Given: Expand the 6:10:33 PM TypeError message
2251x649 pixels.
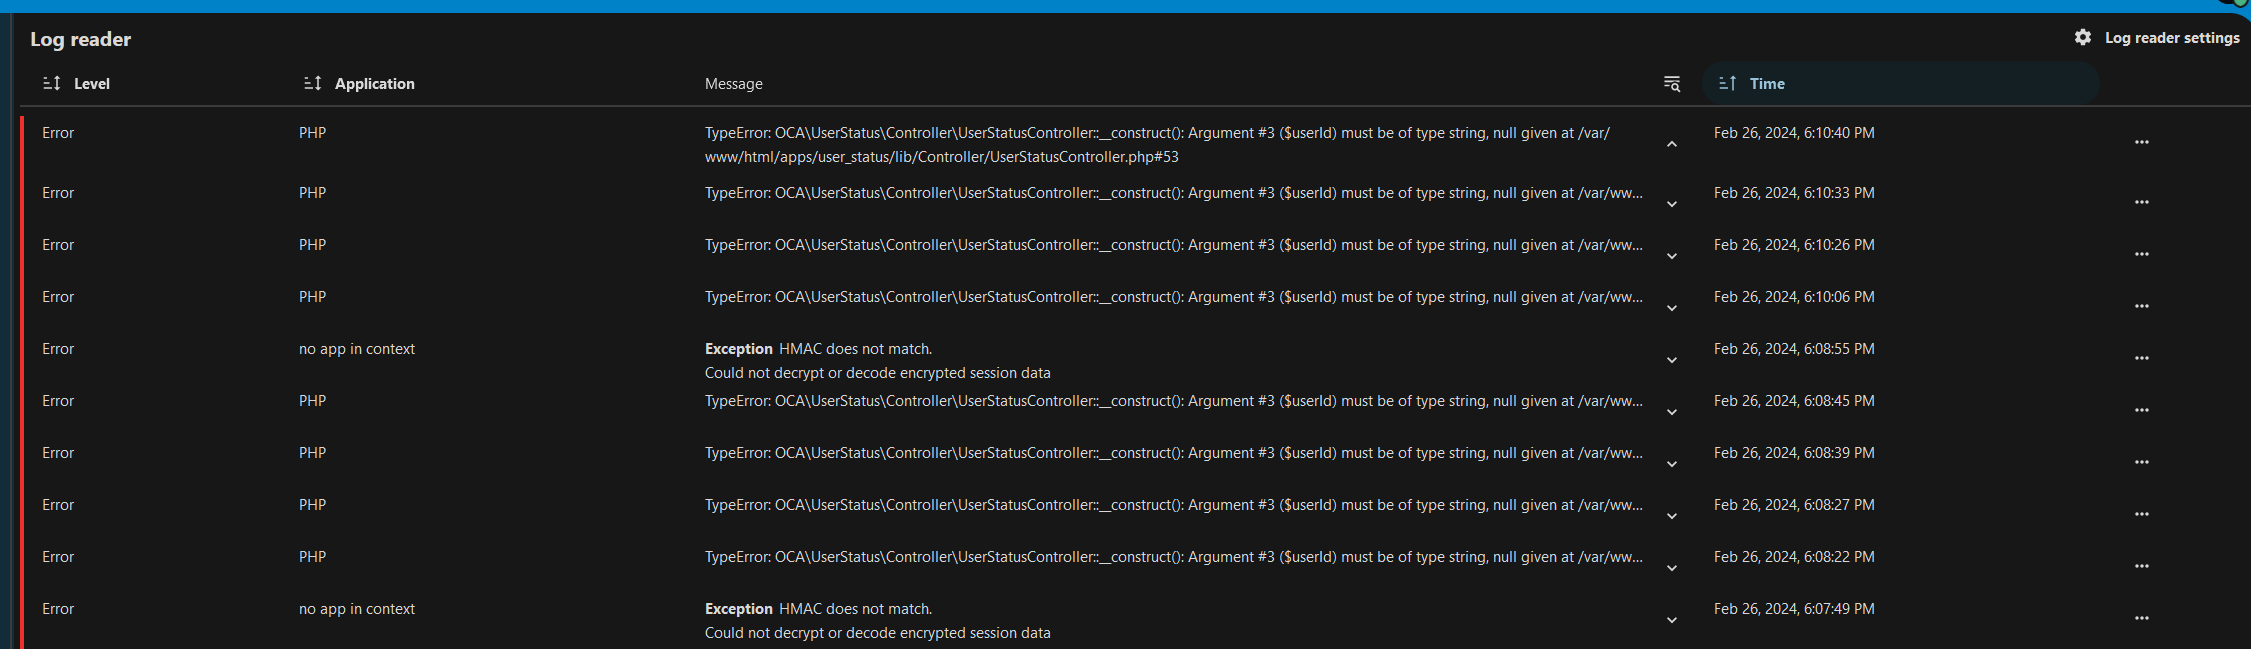Looking at the screenshot, I should pos(1671,204).
